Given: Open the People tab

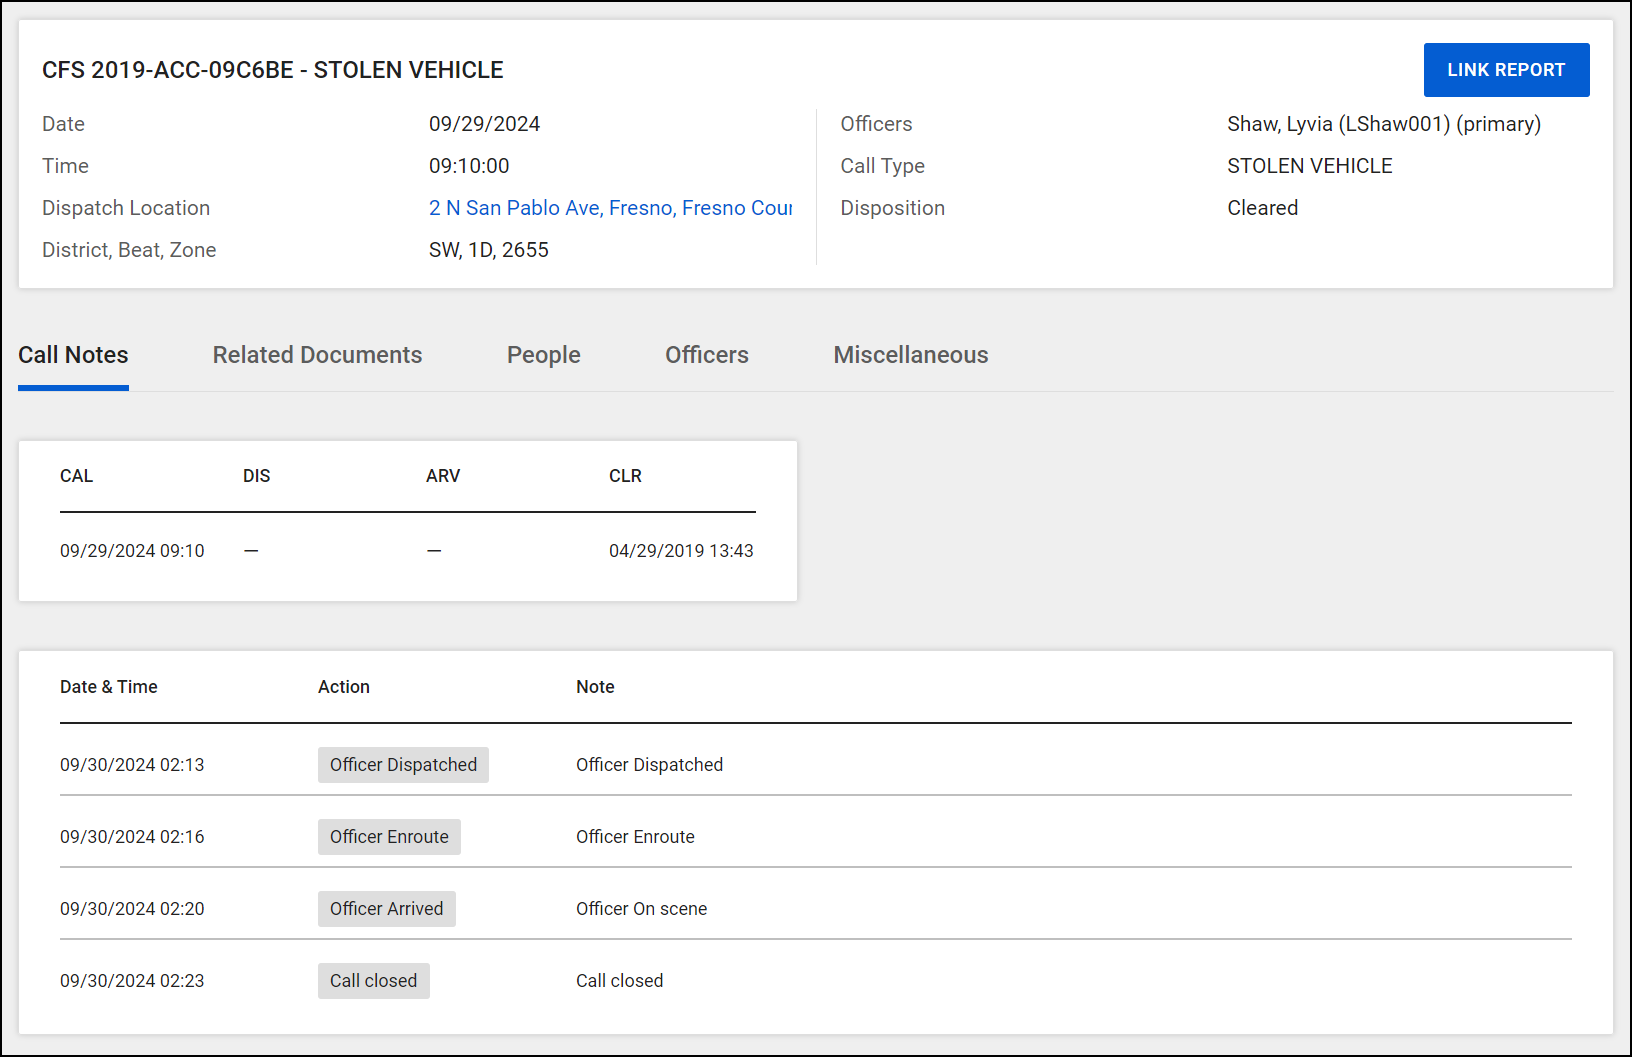Looking at the screenshot, I should (x=543, y=355).
